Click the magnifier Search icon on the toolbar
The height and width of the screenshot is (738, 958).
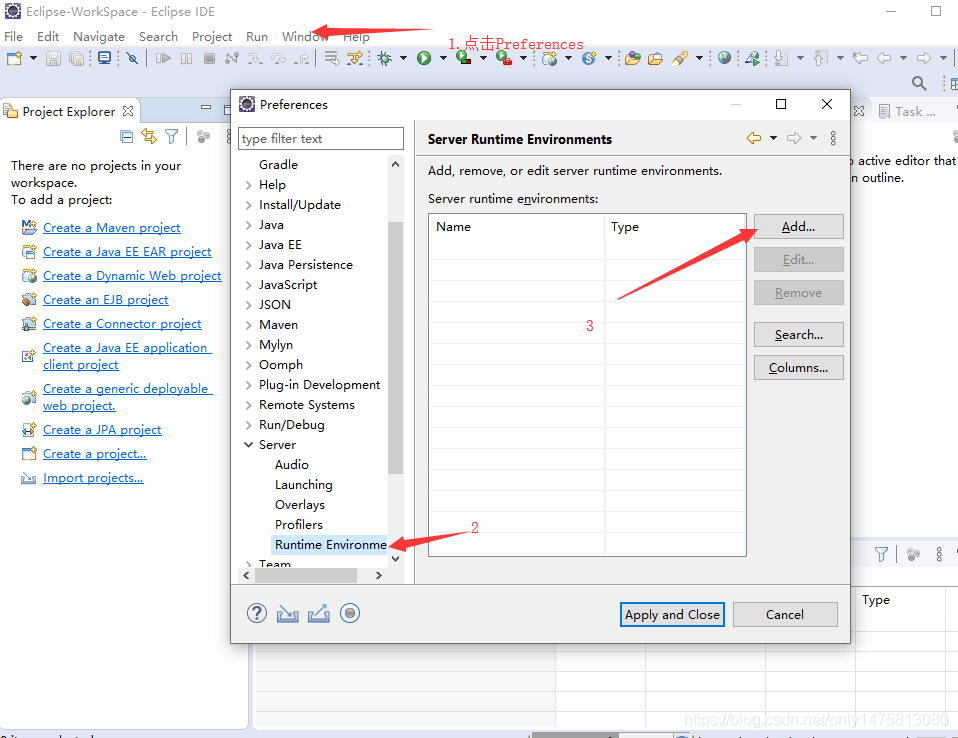[919, 82]
